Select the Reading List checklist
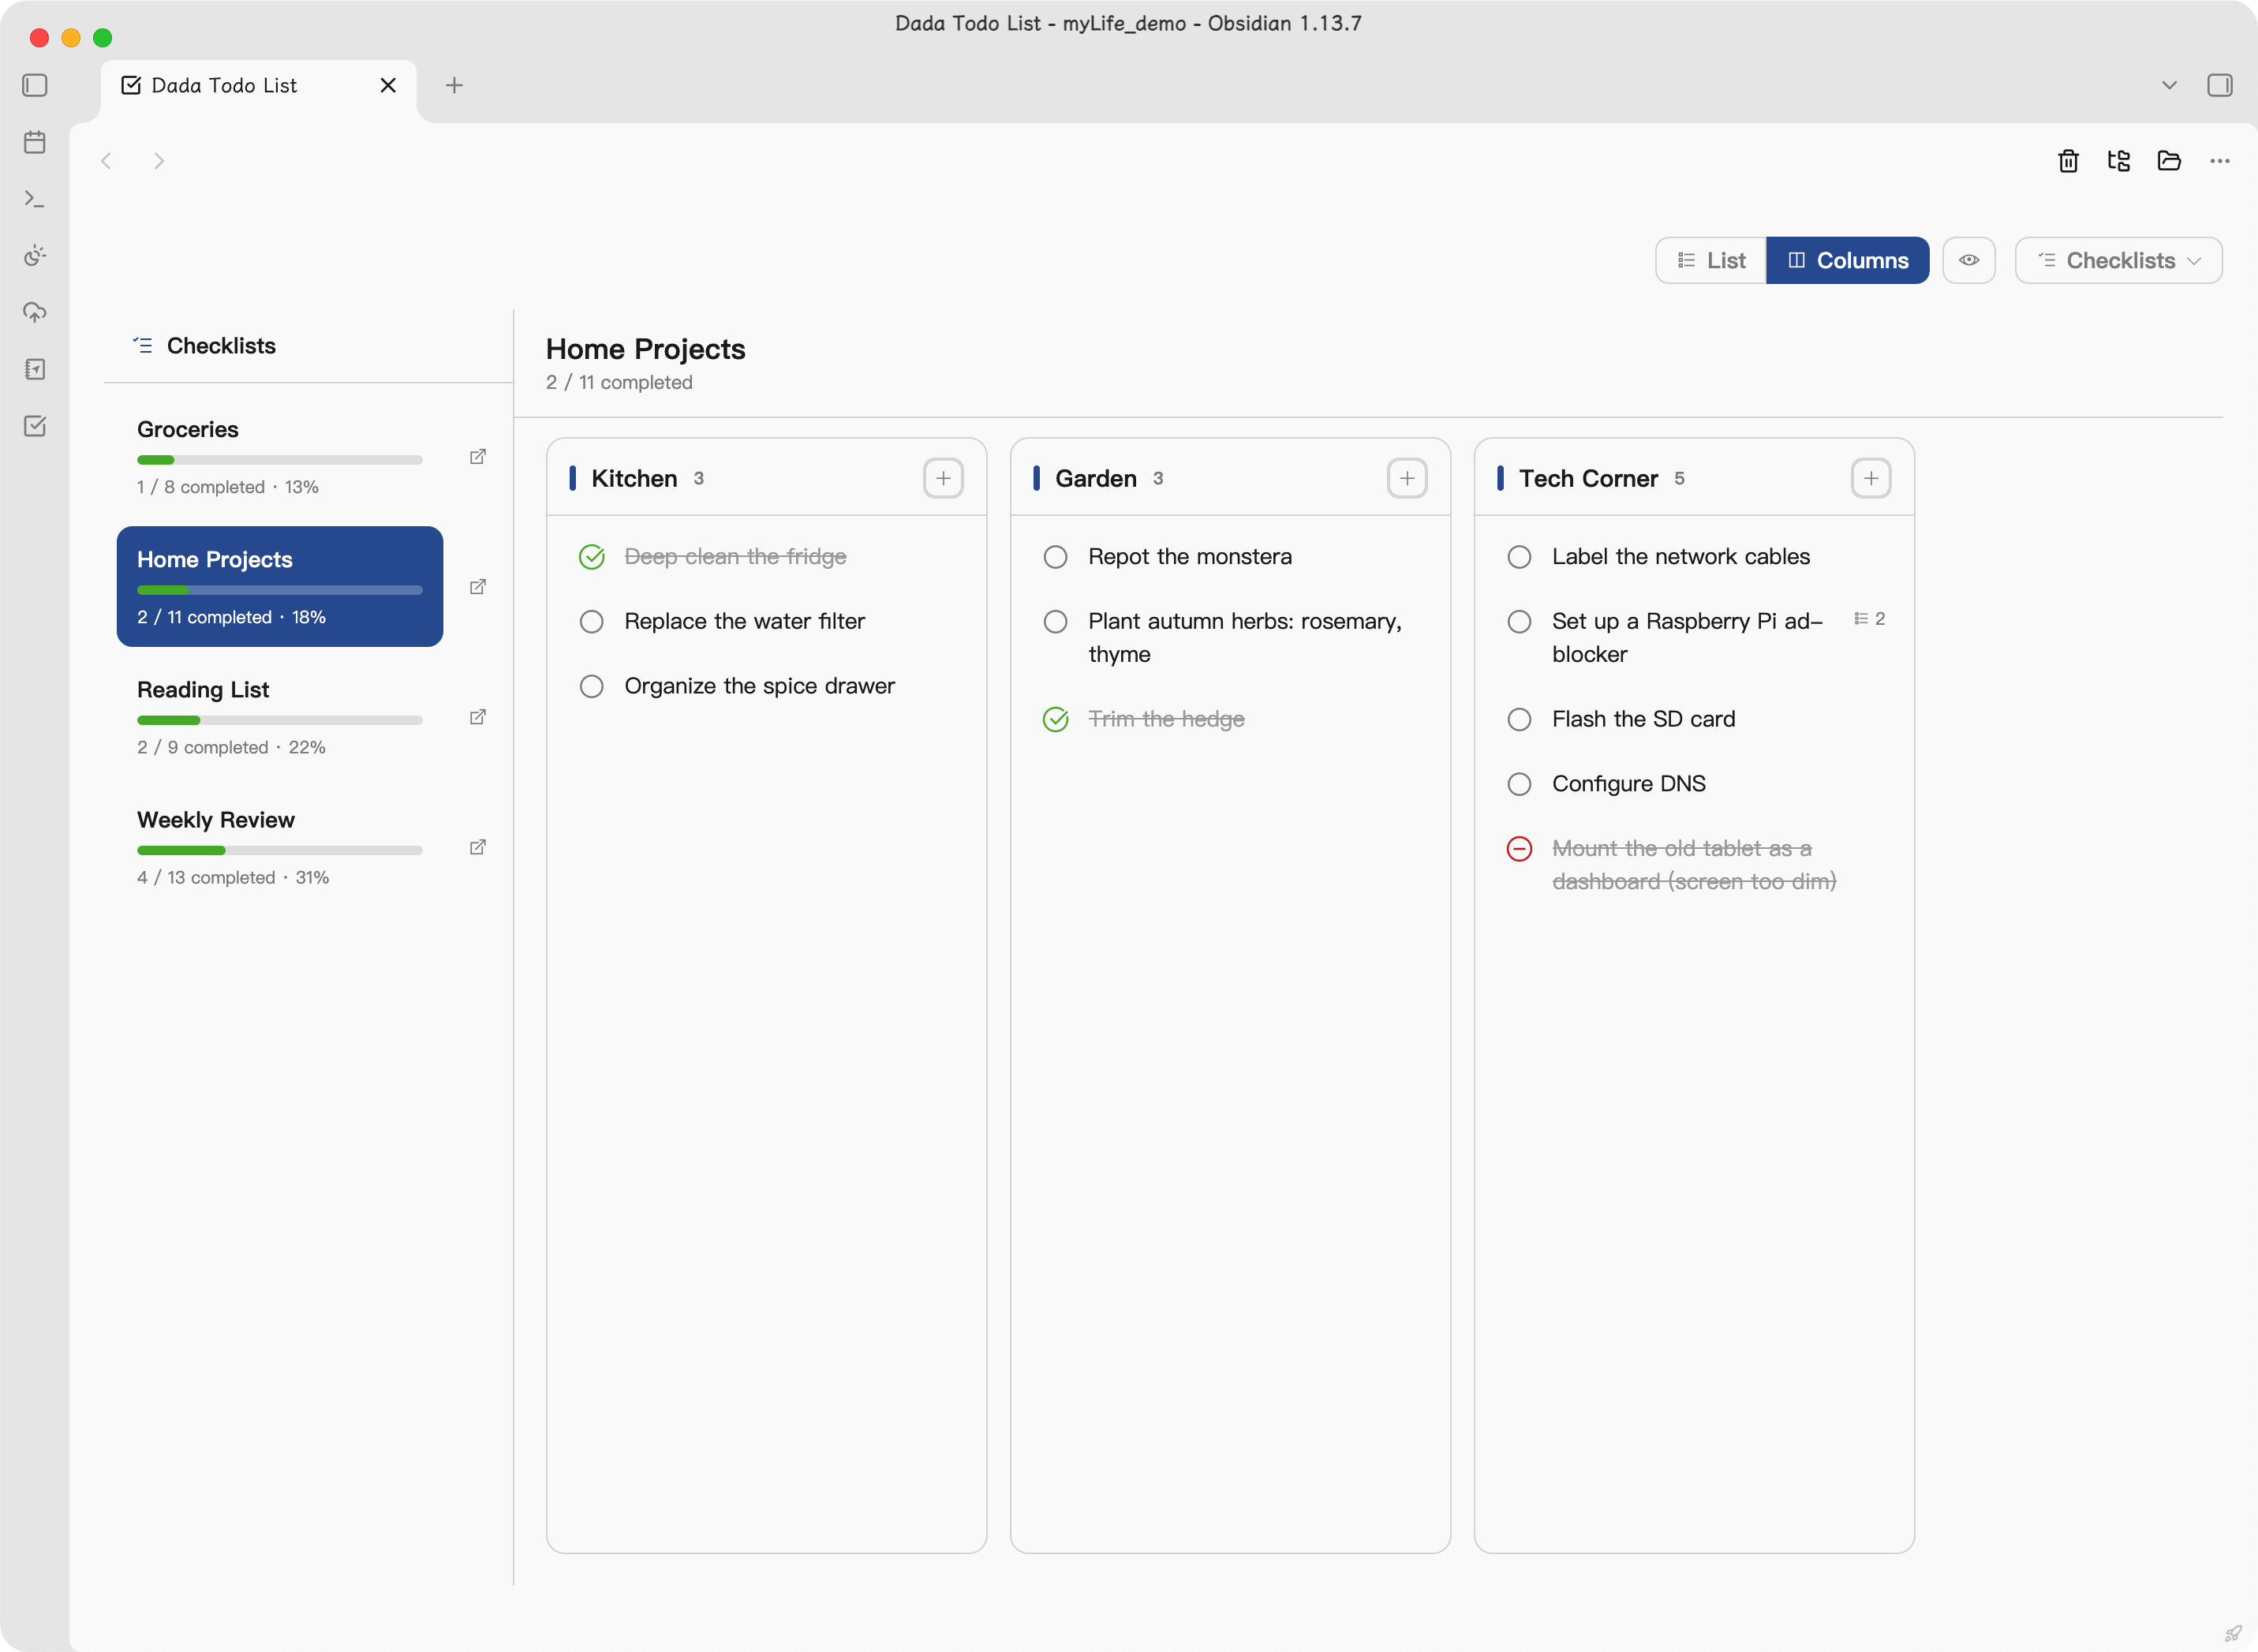 [x=280, y=717]
